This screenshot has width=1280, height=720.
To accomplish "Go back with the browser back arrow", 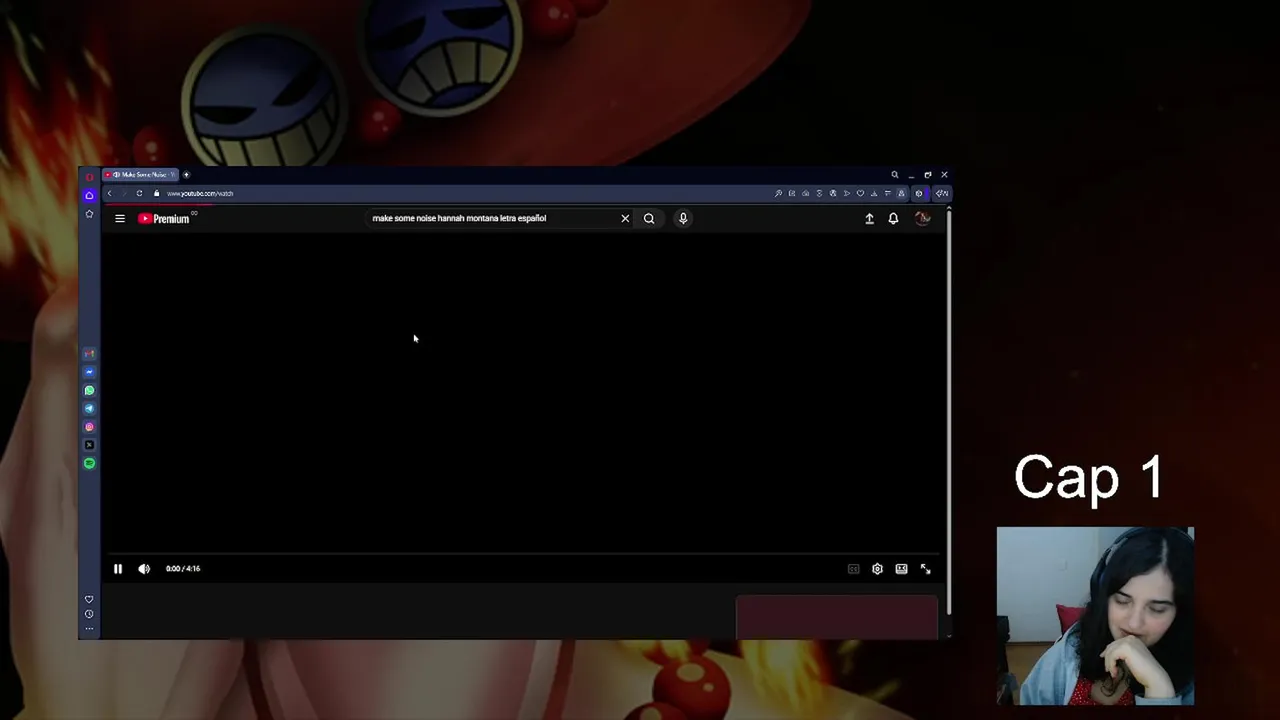I will click(x=110, y=194).
